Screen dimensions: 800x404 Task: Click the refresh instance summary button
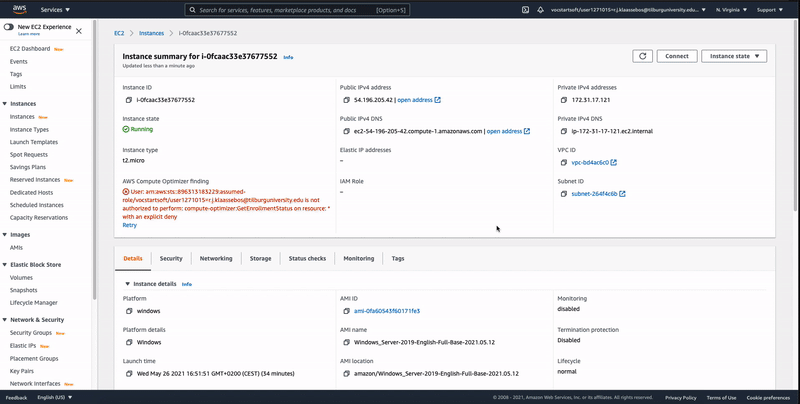click(x=642, y=56)
